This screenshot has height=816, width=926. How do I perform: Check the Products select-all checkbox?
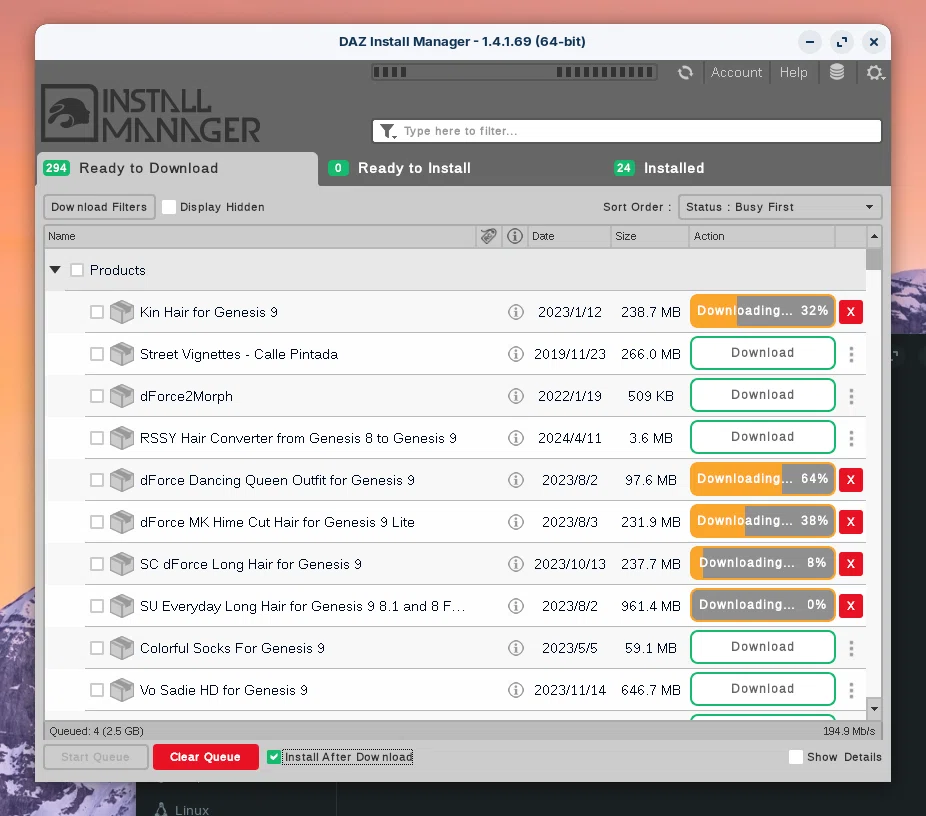pos(77,270)
